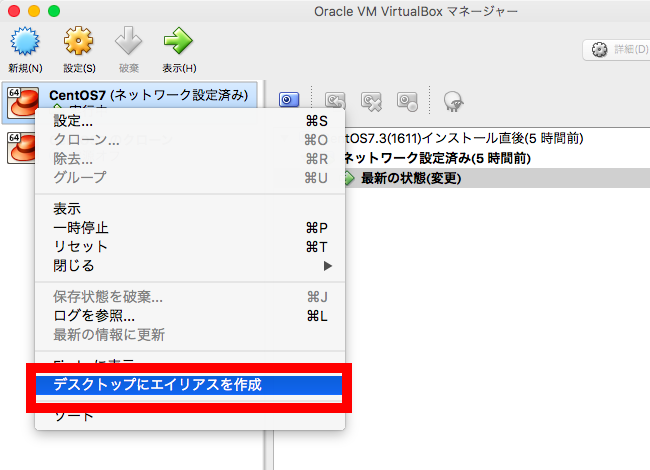Expand the 閉じる submenu arrow

click(328, 266)
